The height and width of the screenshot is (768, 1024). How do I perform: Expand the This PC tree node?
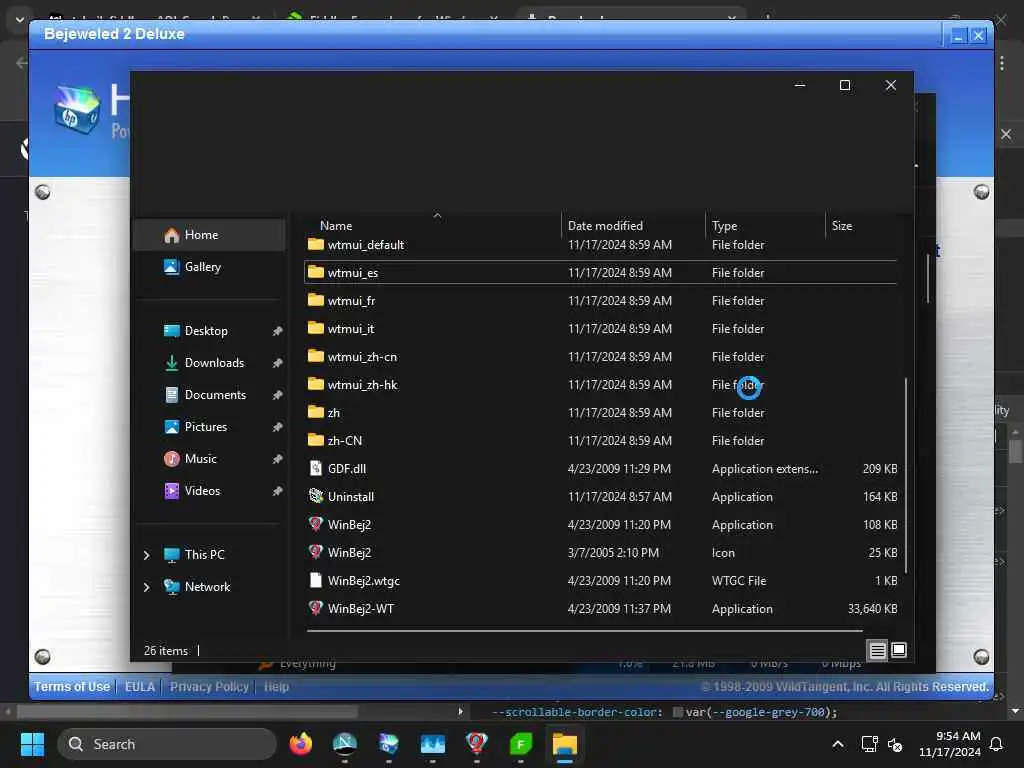coord(146,555)
